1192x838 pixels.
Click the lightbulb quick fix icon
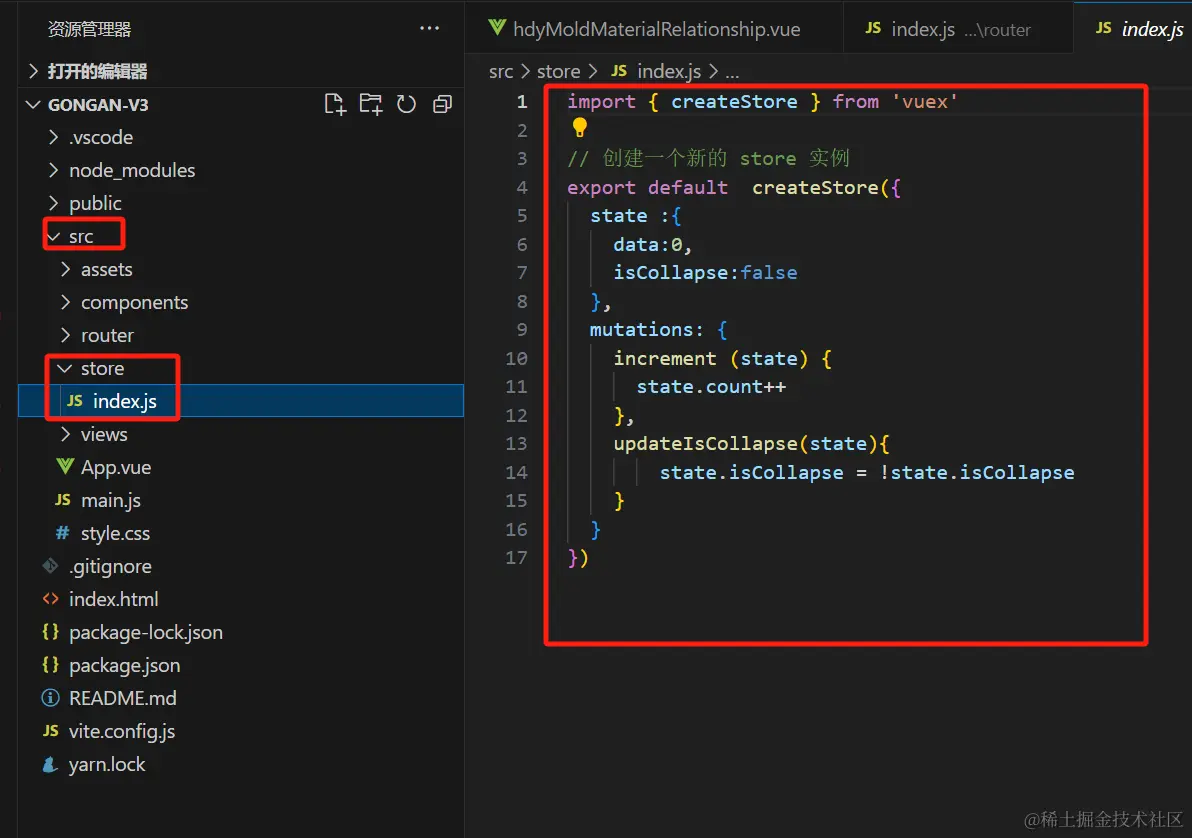pyautogui.click(x=580, y=128)
